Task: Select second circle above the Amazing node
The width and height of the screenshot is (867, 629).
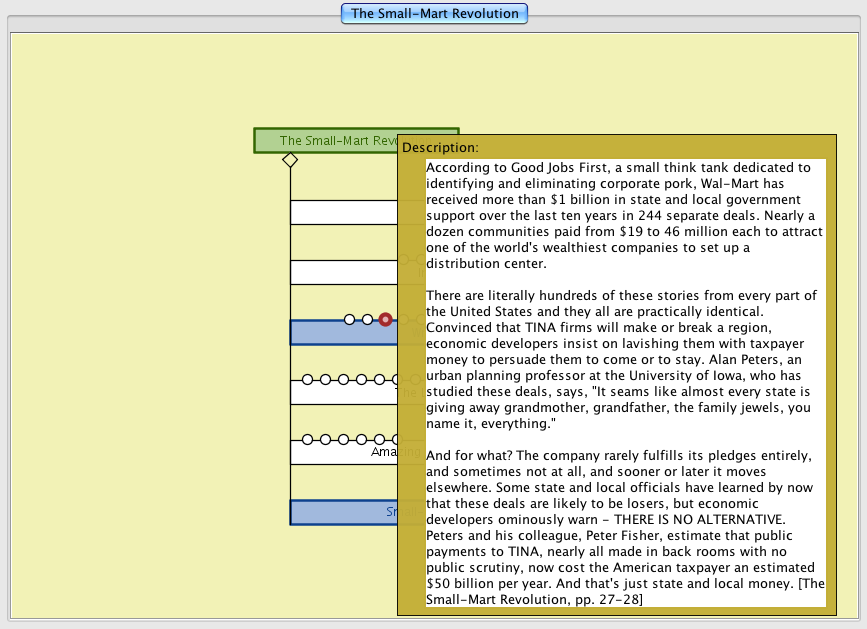Action: (326, 439)
